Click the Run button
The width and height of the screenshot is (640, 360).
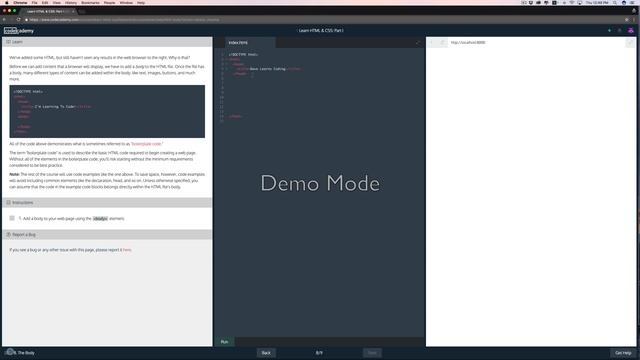click(224, 342)
